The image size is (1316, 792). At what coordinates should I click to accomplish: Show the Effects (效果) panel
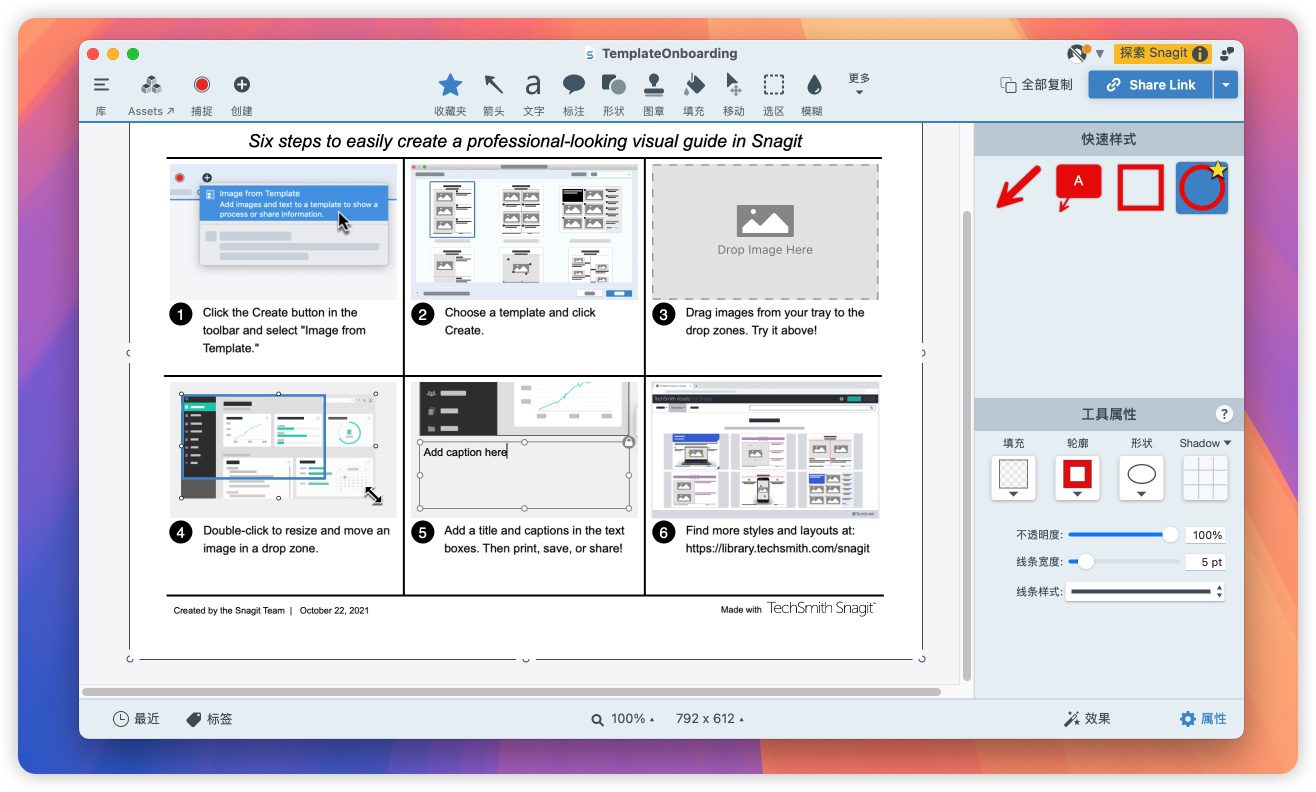1087,719
